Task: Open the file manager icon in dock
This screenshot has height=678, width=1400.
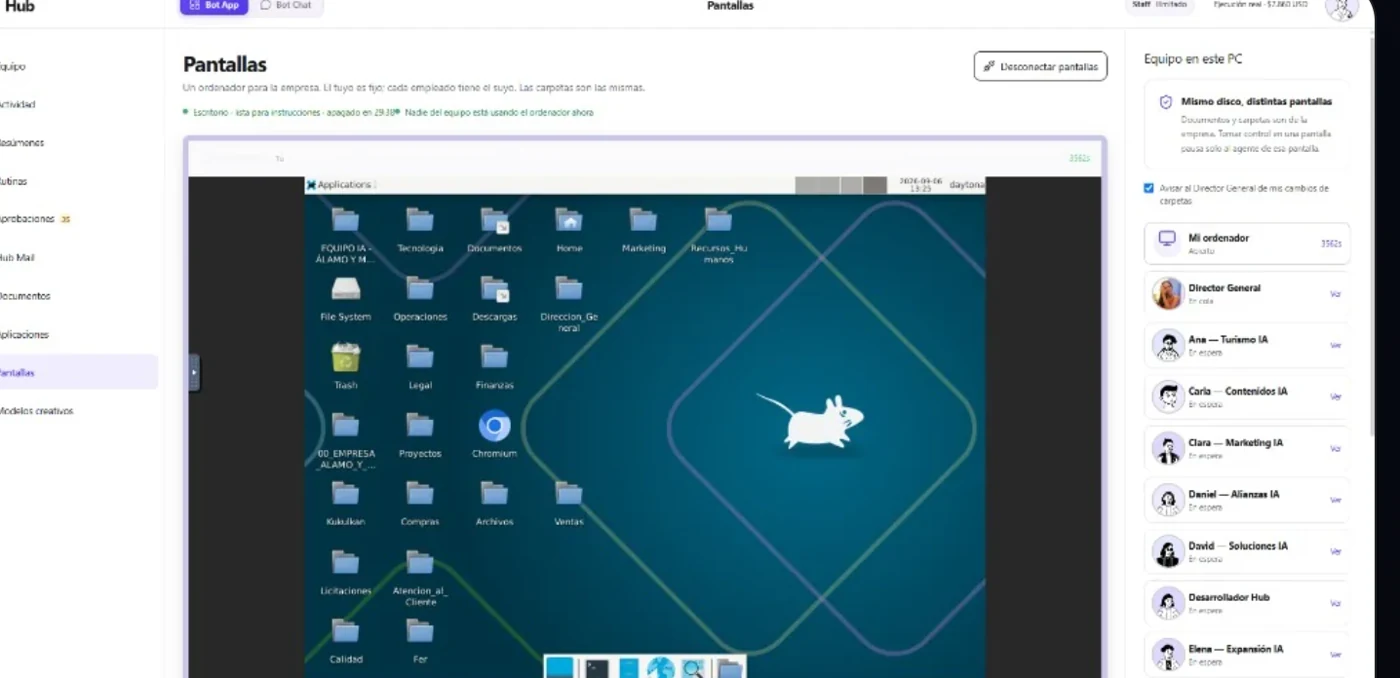Action: [628, 668]
